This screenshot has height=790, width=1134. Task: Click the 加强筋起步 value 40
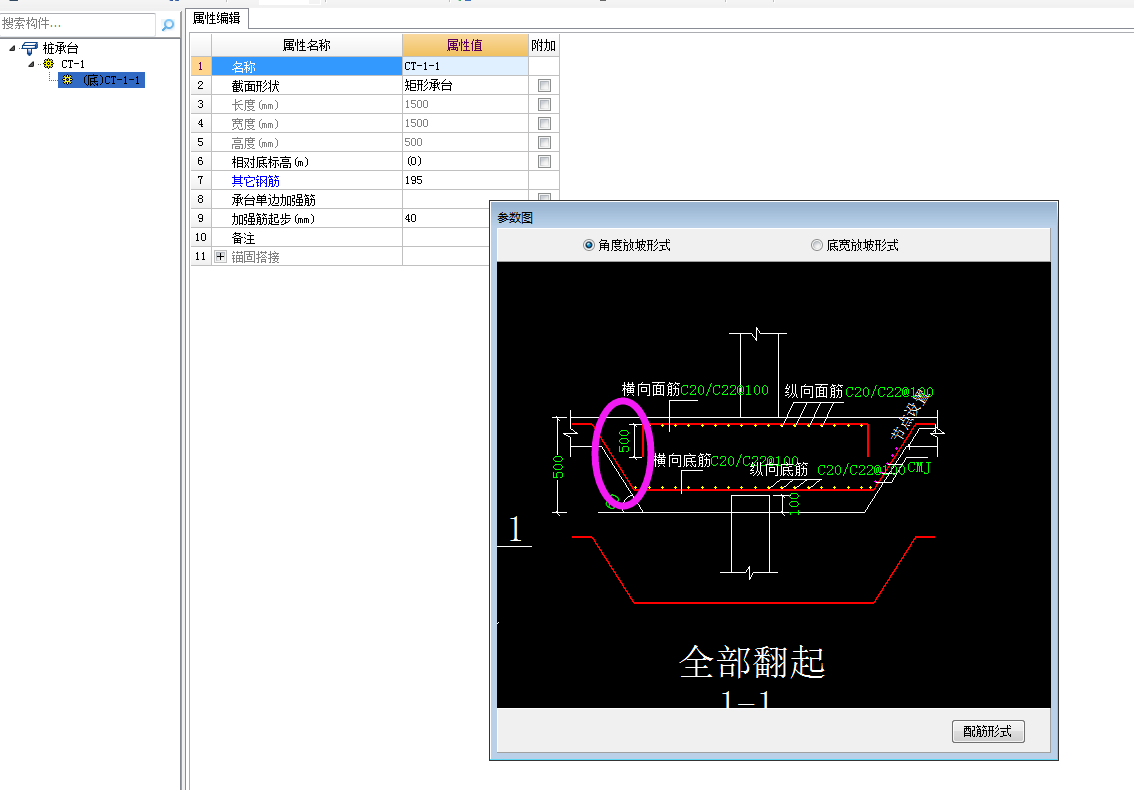click(x=446, y=218)
